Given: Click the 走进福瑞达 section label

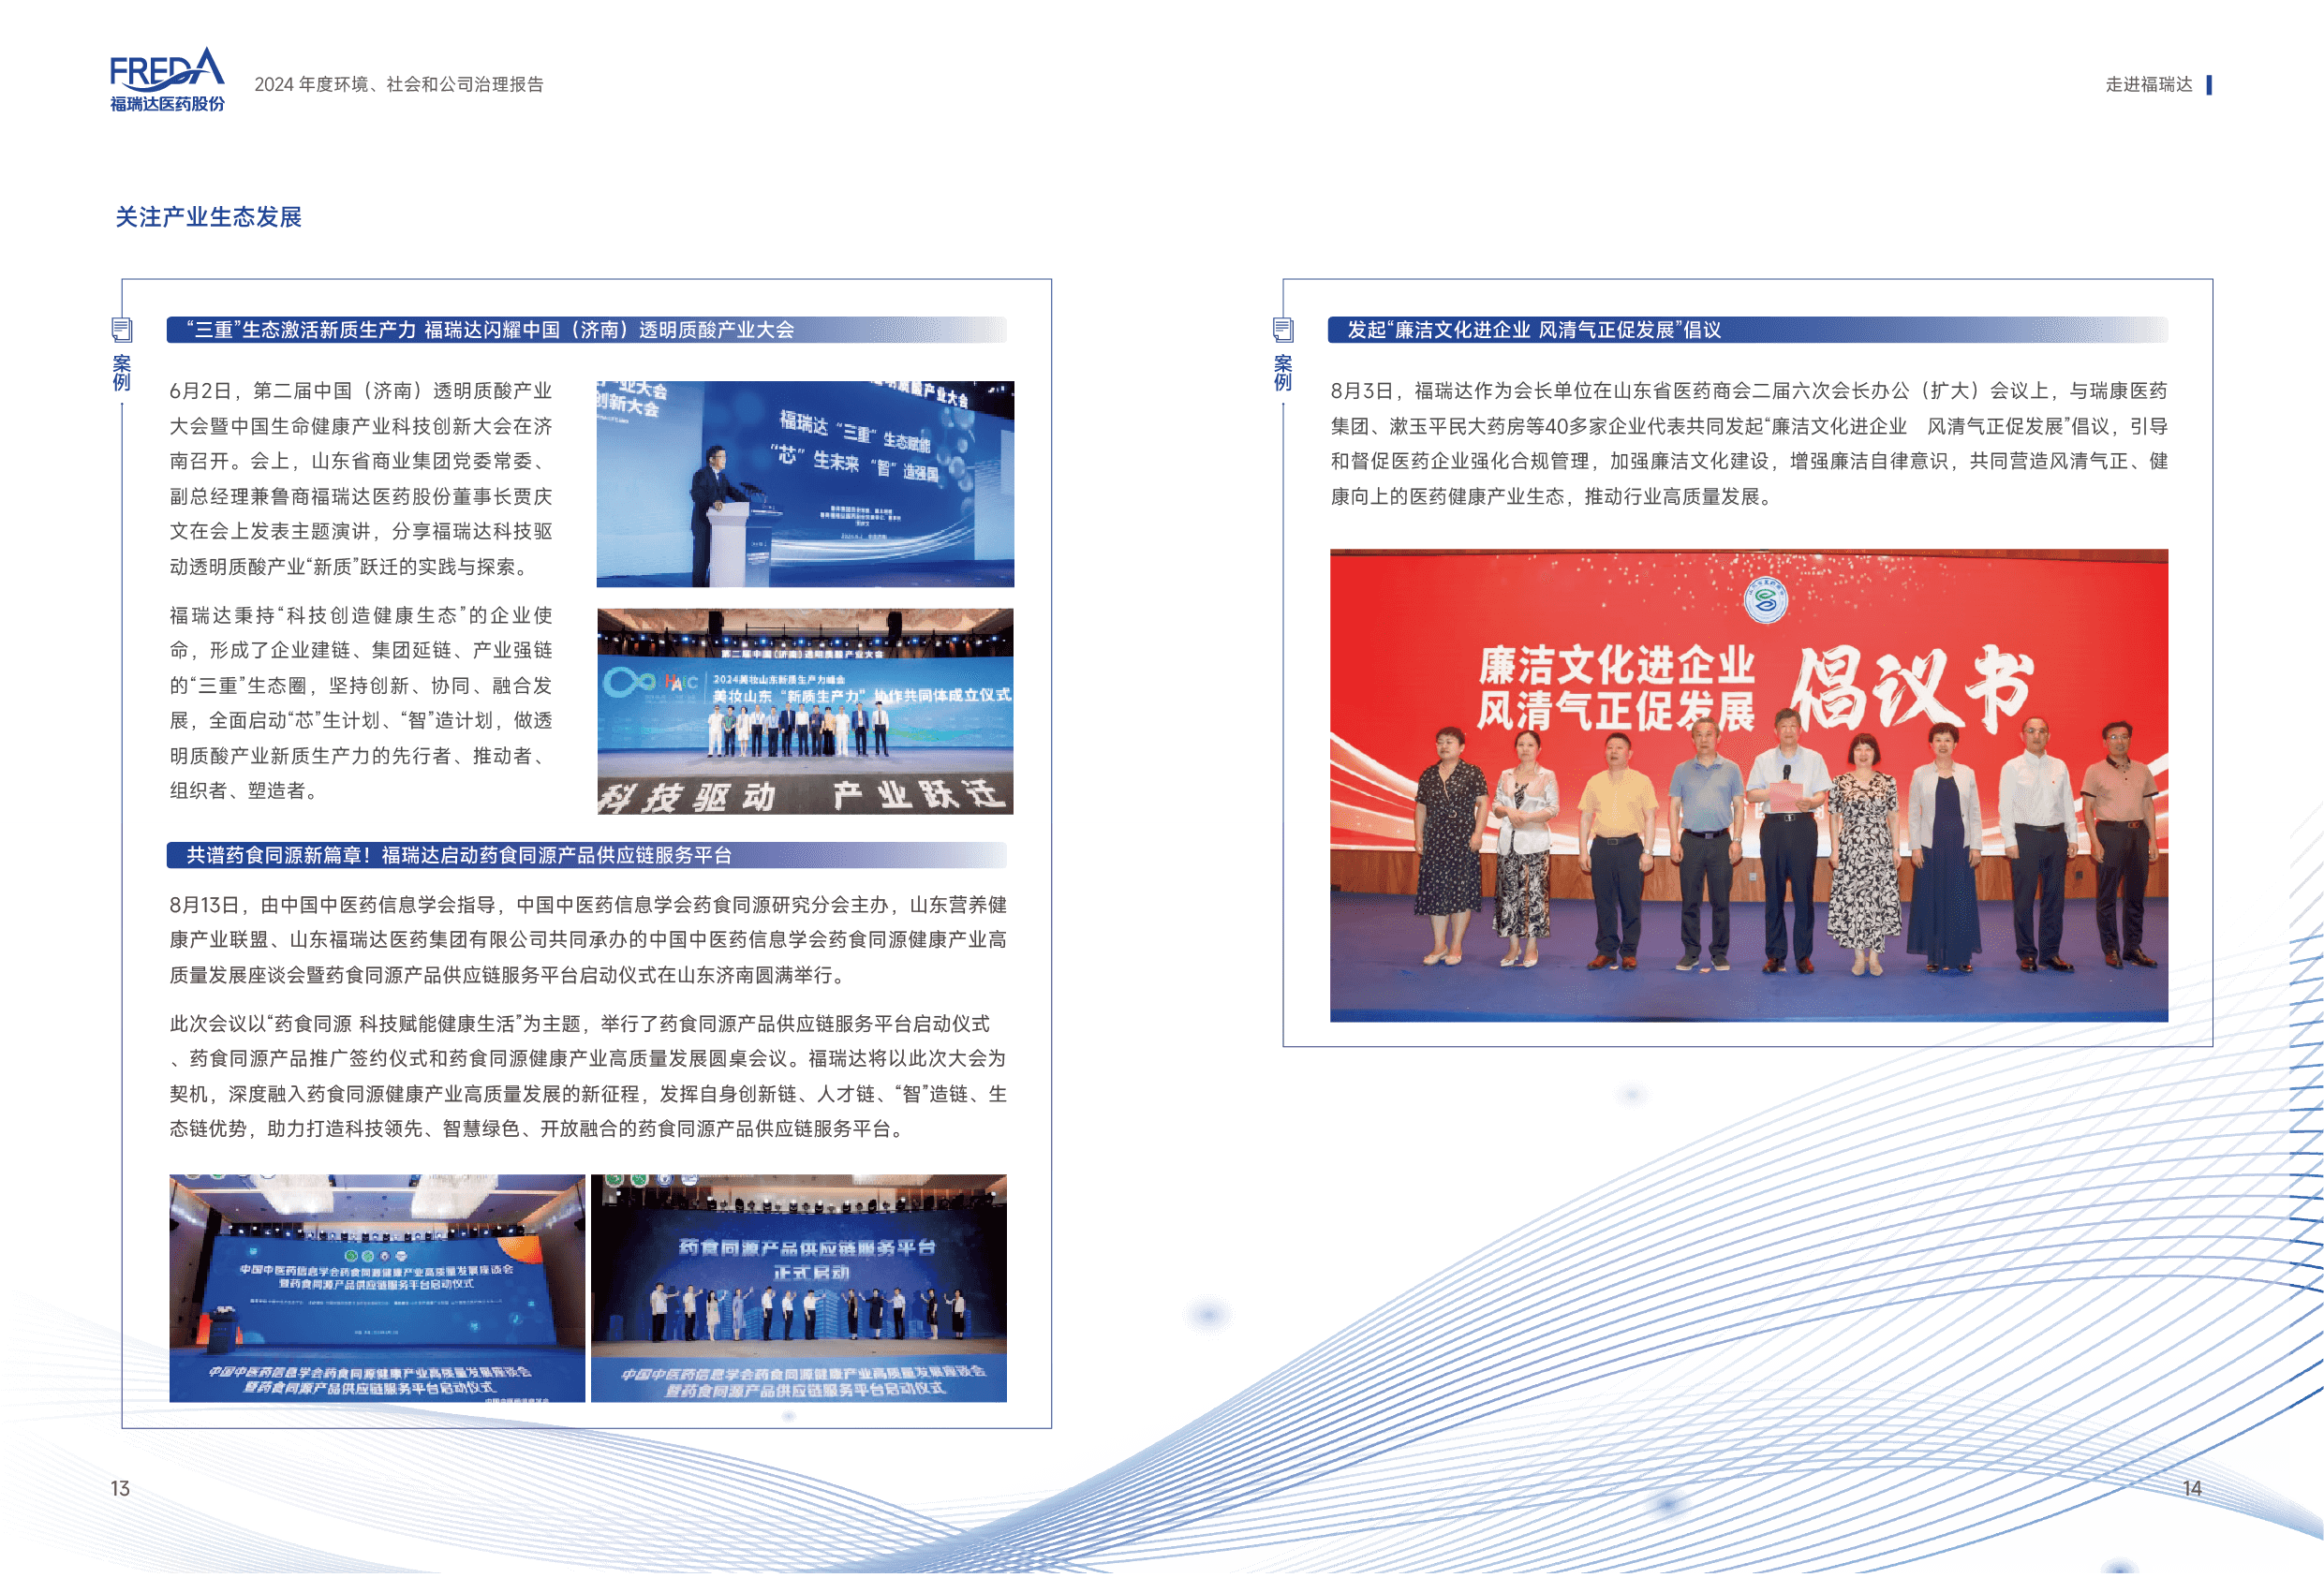Looking at the screenshot, I should (2148, 85).
